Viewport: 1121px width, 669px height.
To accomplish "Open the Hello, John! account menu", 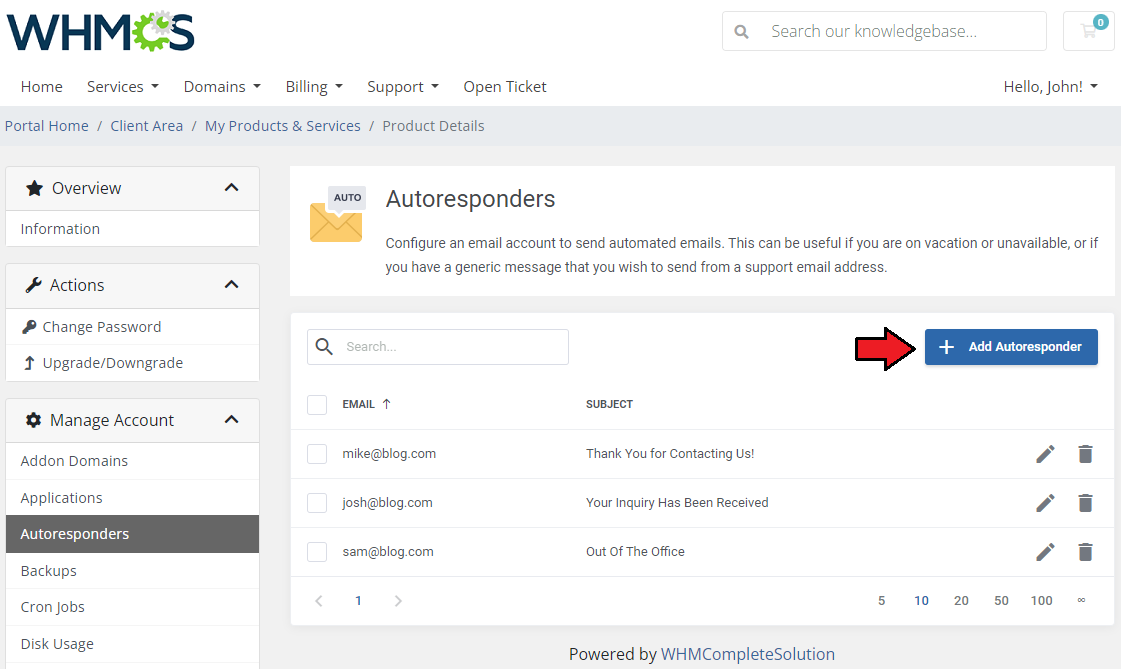I will coord(1051,86).
